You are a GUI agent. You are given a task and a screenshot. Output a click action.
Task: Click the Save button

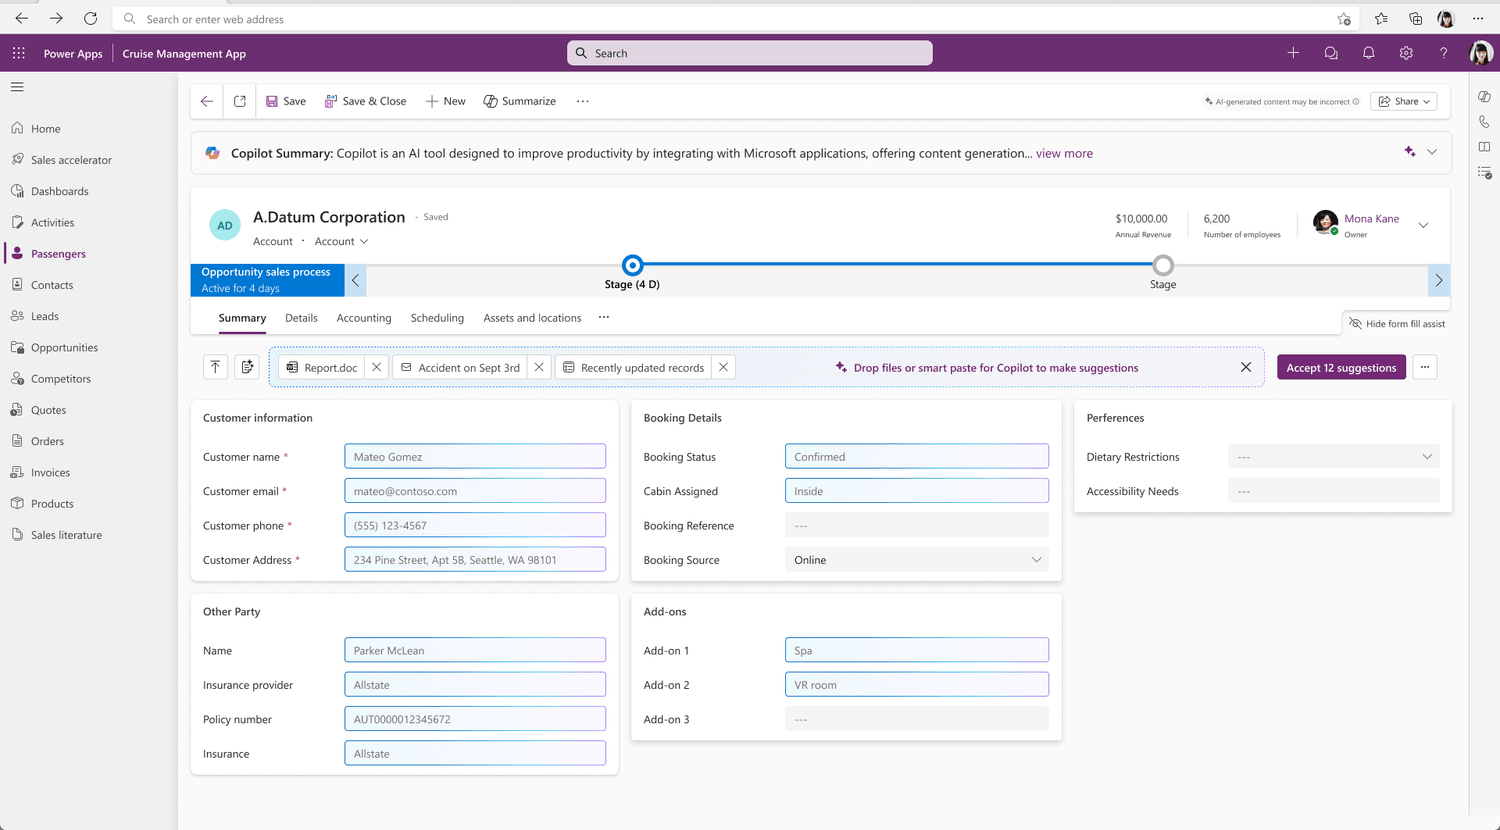pyautogui.click(x=286, y=101)
